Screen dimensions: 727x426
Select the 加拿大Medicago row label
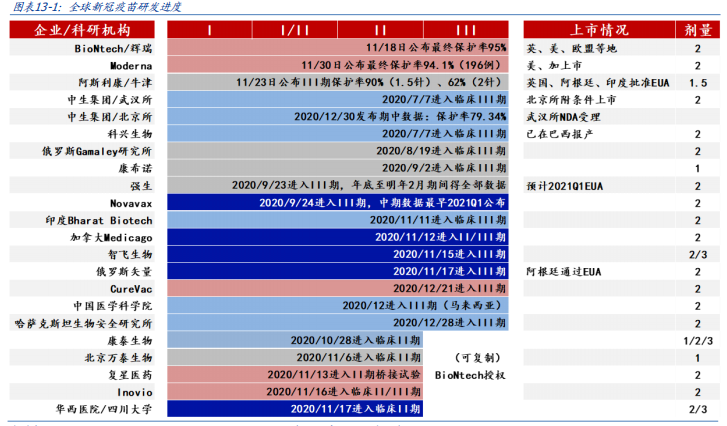click(111, 237)
